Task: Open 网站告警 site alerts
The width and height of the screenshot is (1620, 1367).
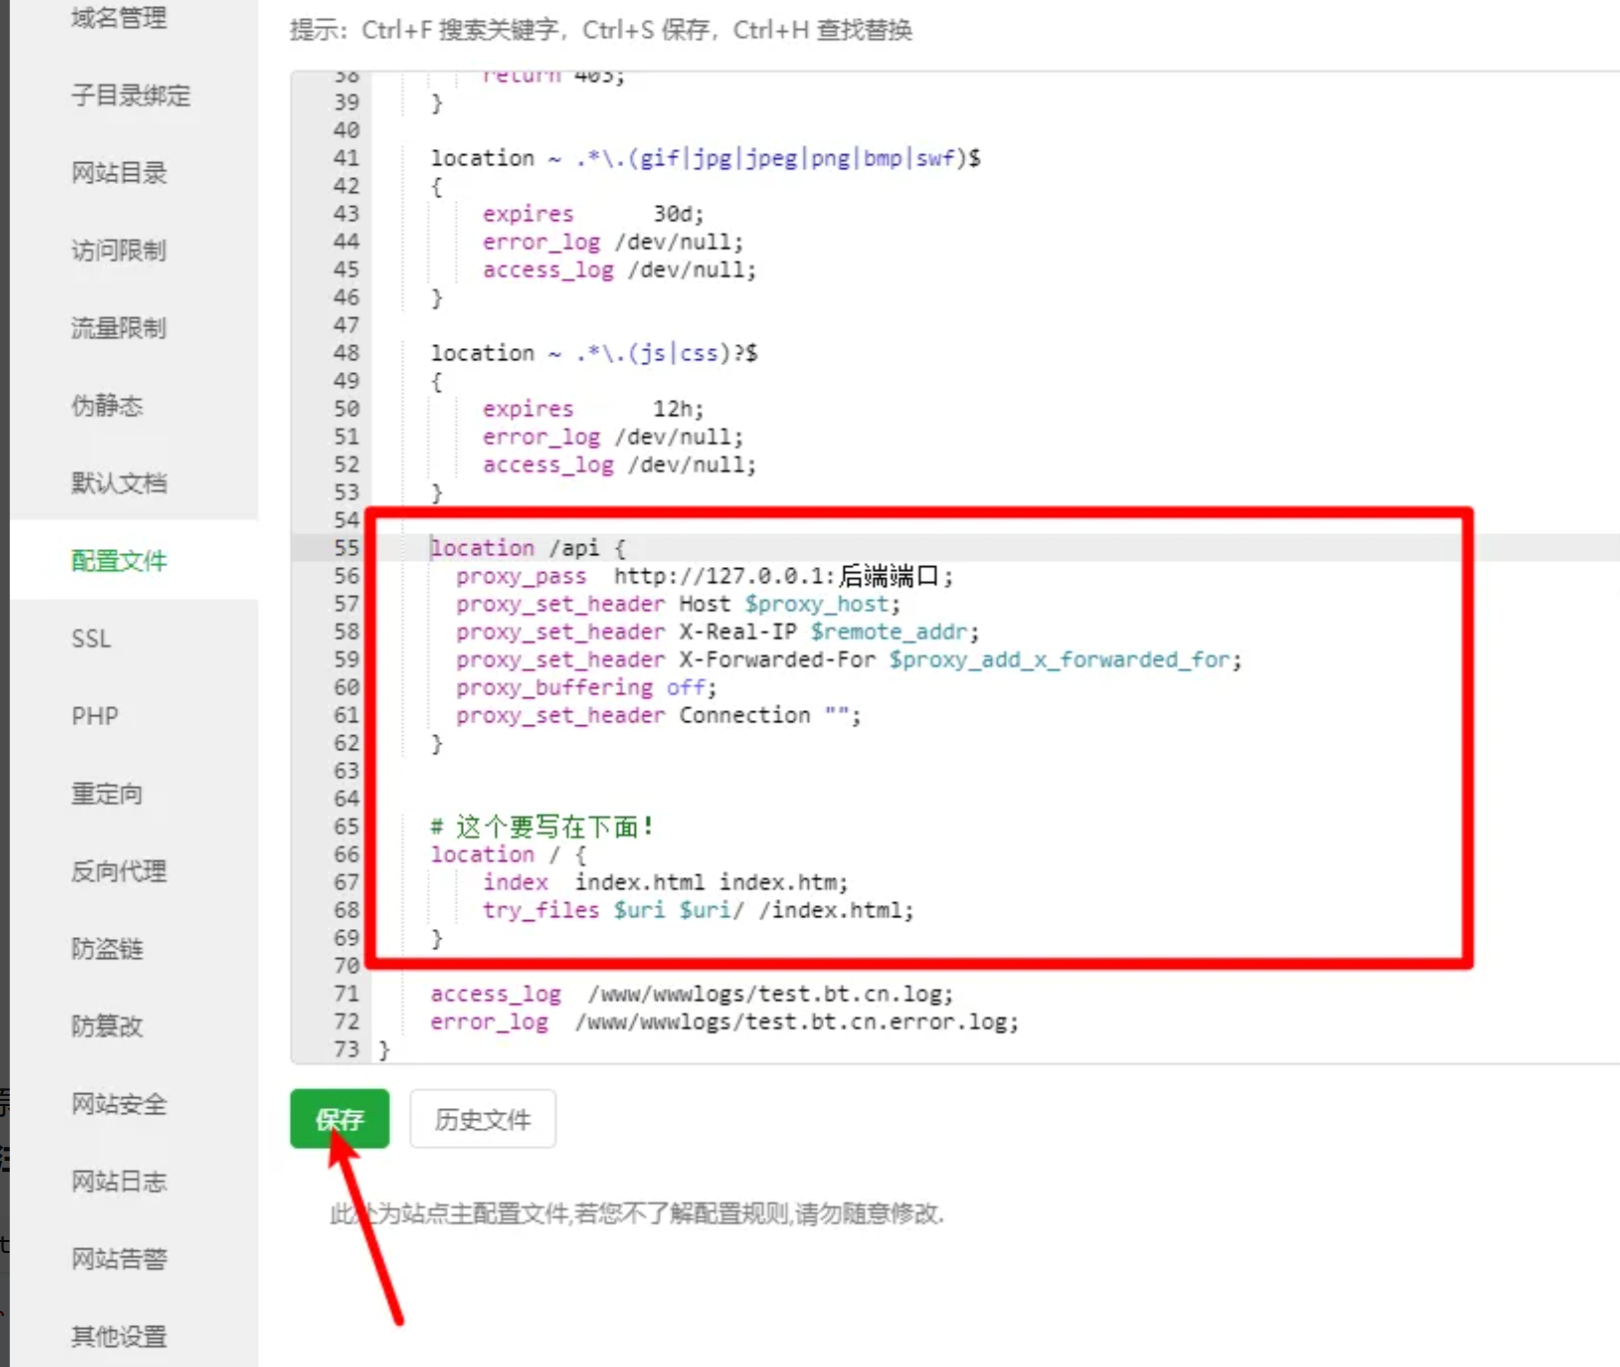Action: 118,1259
